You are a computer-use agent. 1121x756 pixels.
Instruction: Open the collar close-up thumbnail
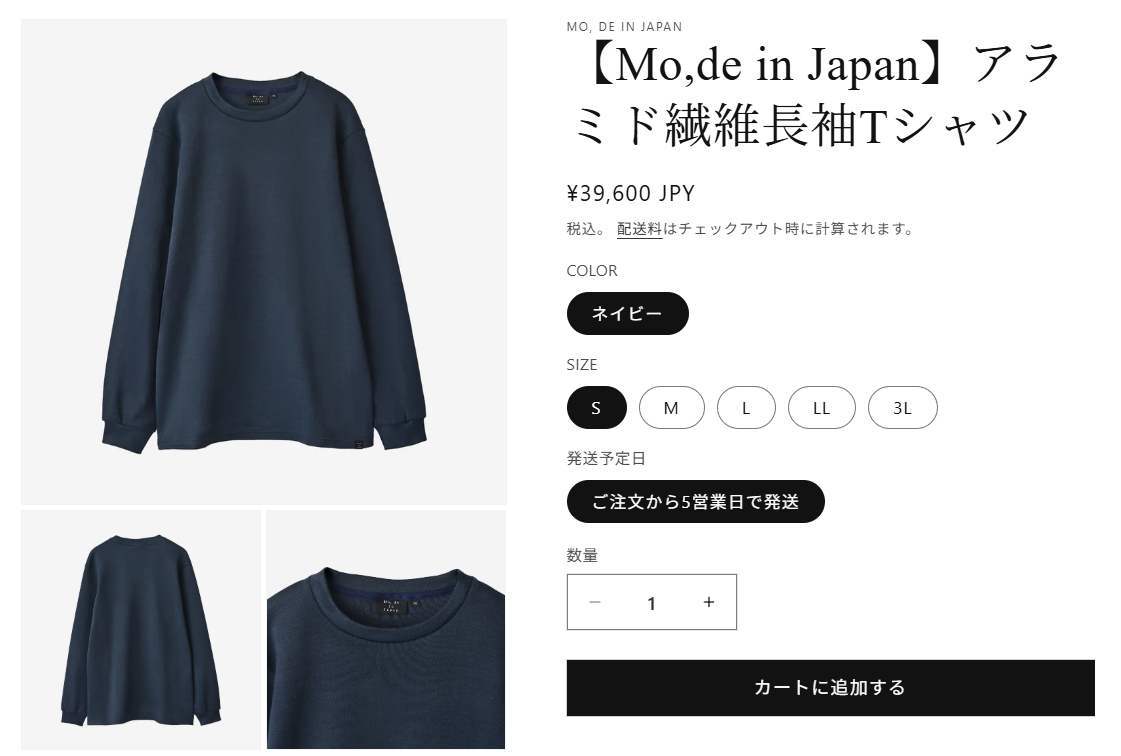[x=386, y=629]
